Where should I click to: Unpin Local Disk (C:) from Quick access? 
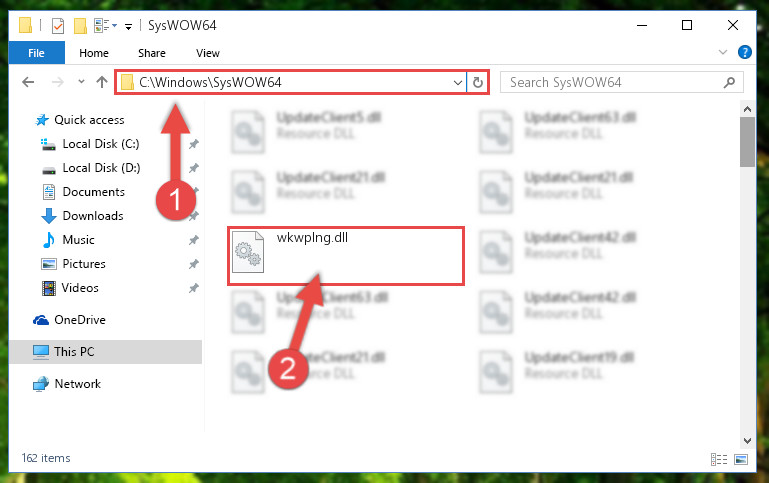click(194, 144)
